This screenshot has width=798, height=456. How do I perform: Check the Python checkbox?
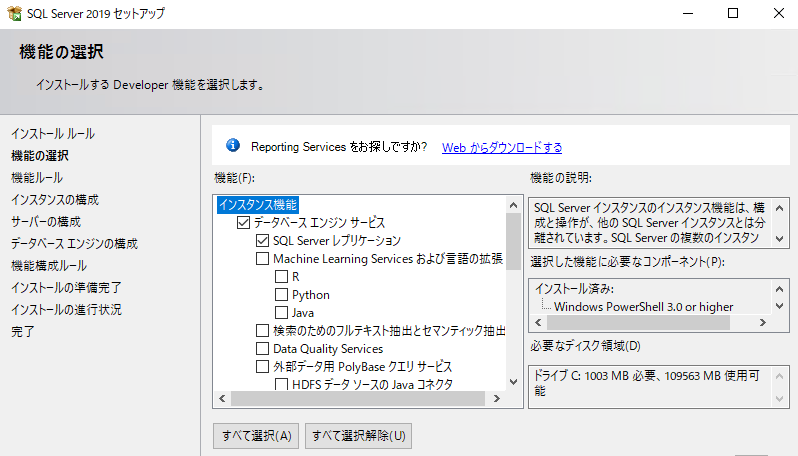pyautogui.click(x=281, y=295)
